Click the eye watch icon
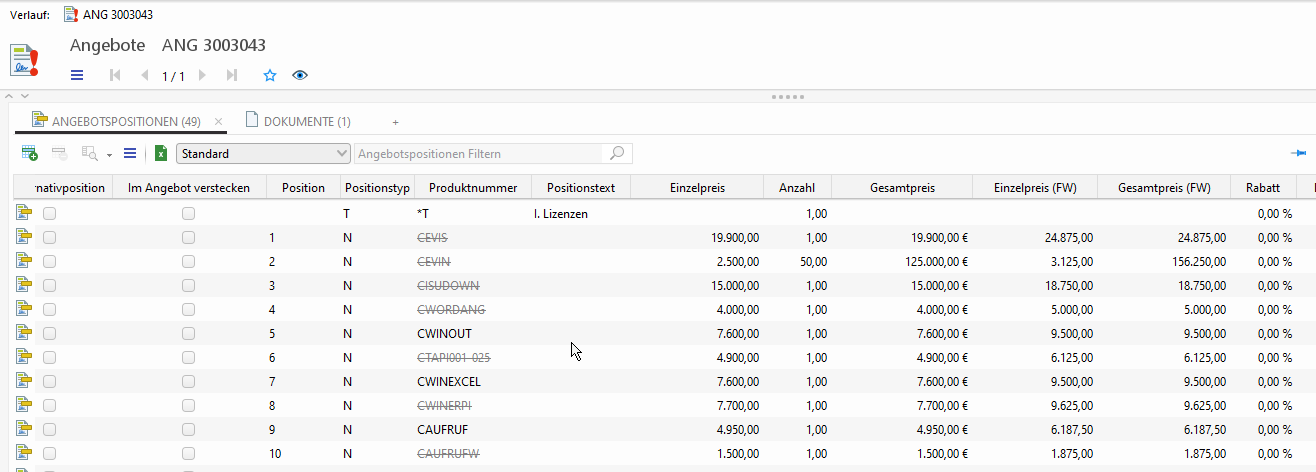The width and height of the screenshot is (1316, 472). point(299,75)
